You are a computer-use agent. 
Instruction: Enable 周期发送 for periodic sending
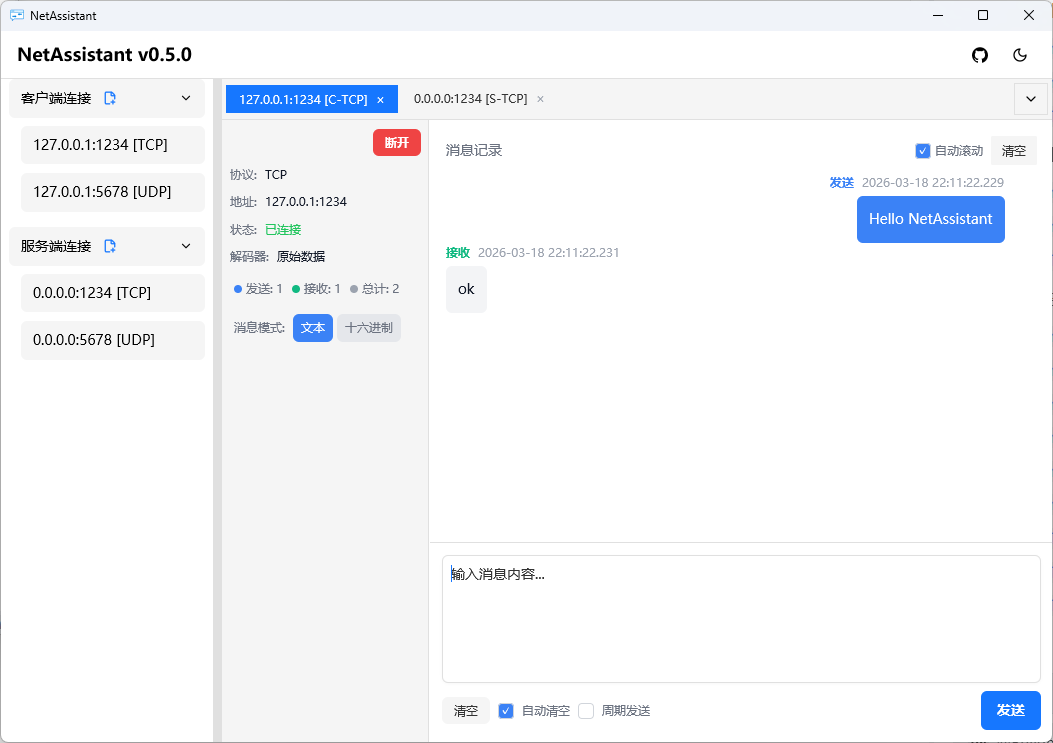586,710
